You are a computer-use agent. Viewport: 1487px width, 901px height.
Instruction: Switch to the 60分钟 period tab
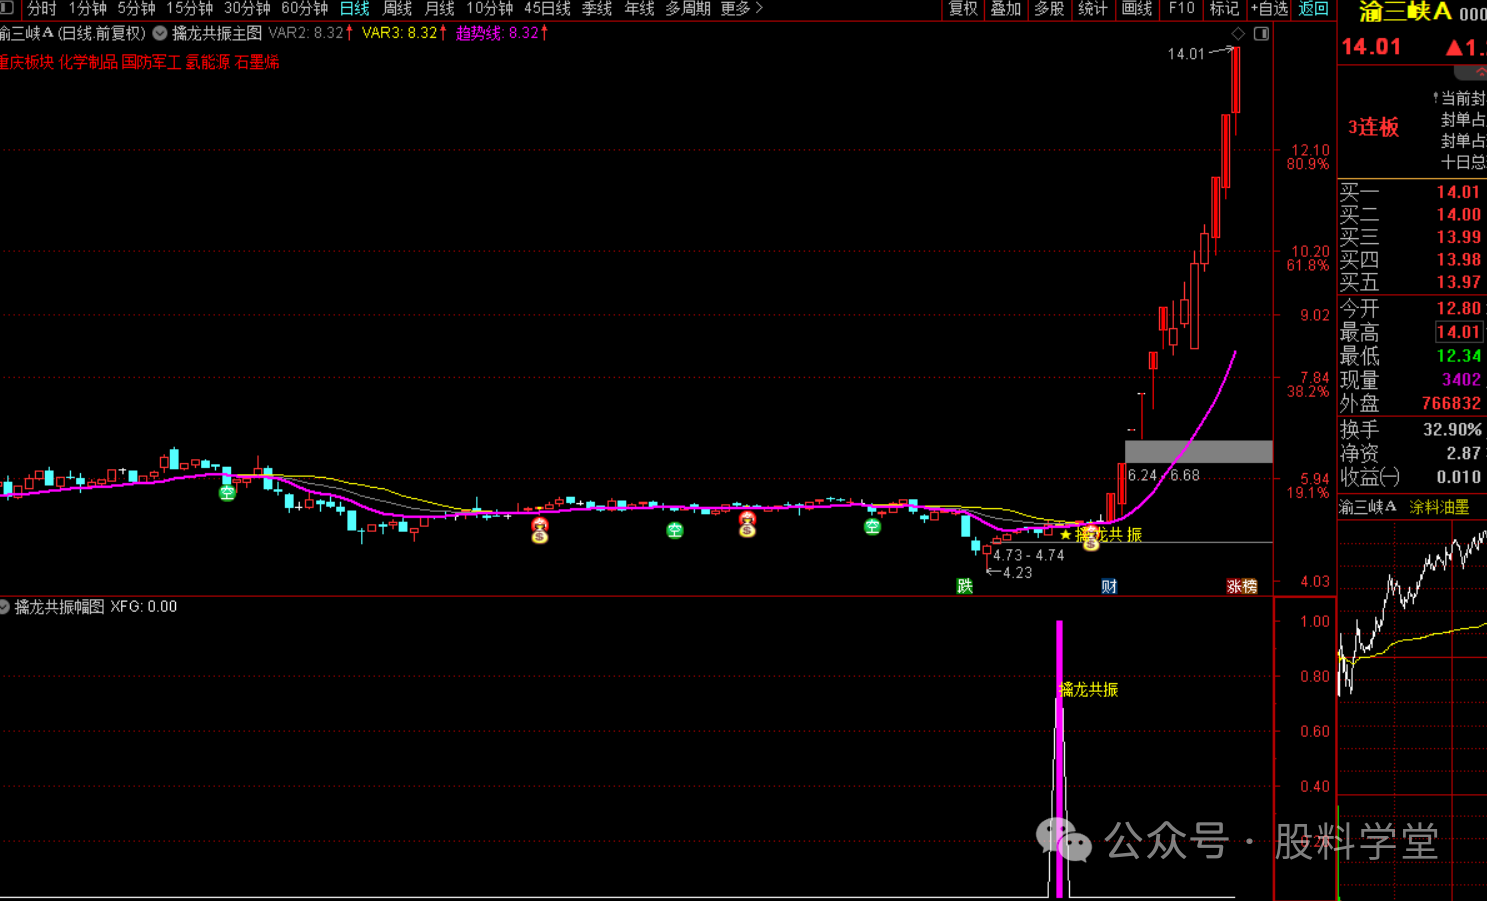coord(304,9)
